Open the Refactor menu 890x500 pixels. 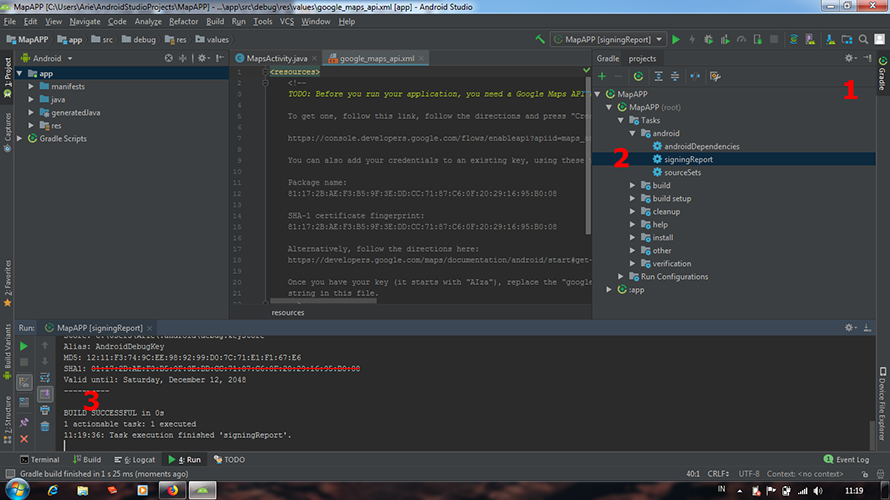point(183,22)
